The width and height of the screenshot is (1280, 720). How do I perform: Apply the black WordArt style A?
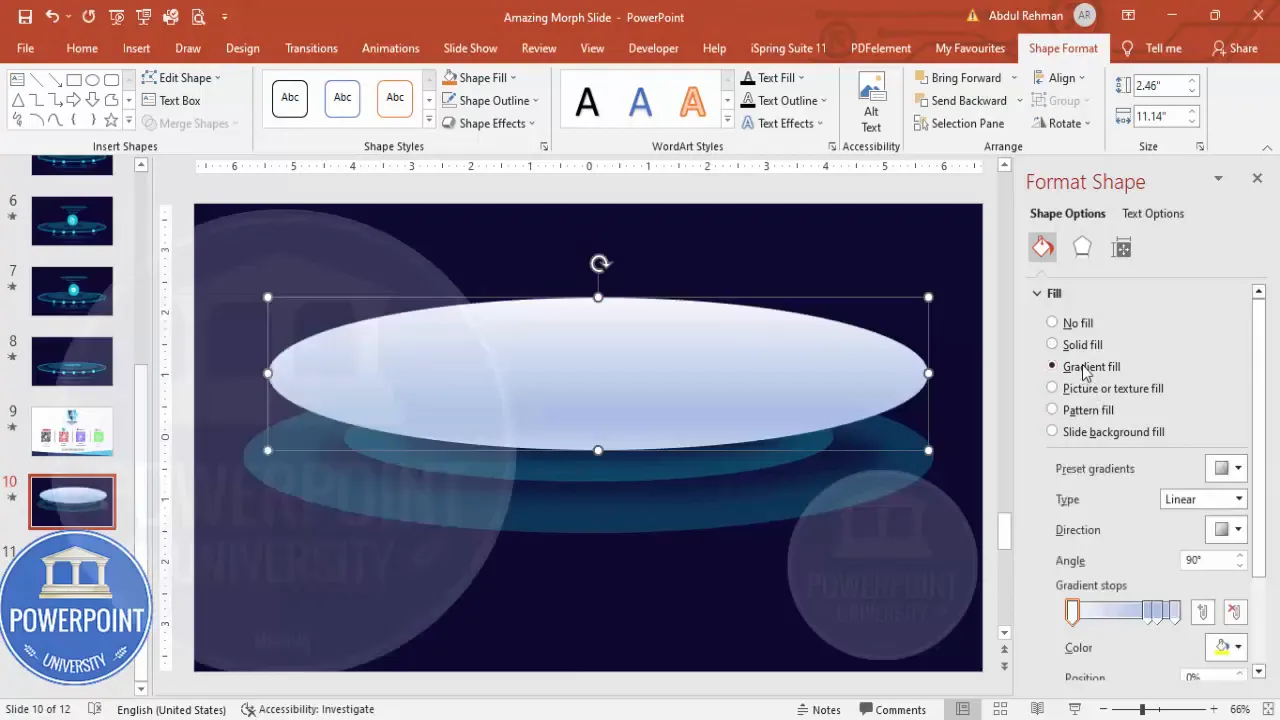click(587, 101)
